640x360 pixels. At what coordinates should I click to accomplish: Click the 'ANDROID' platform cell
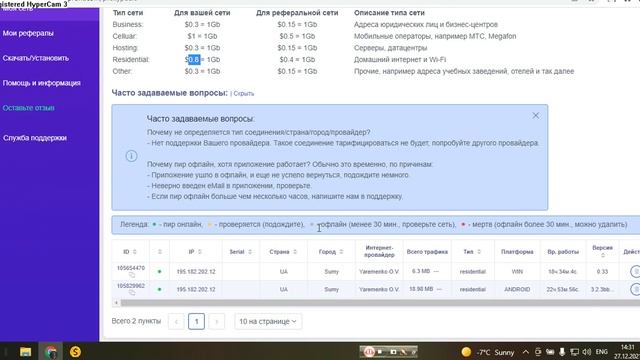tap(517, 289)
